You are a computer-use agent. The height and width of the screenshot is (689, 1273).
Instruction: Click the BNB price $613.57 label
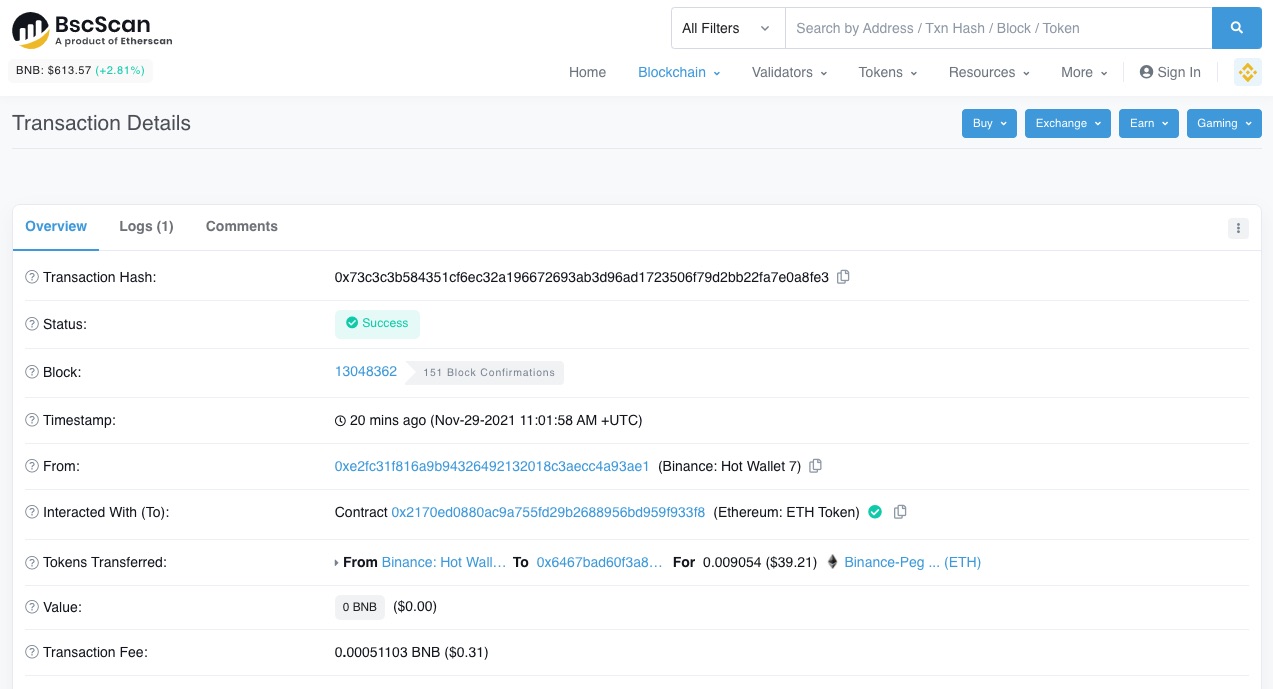(81, 71)
